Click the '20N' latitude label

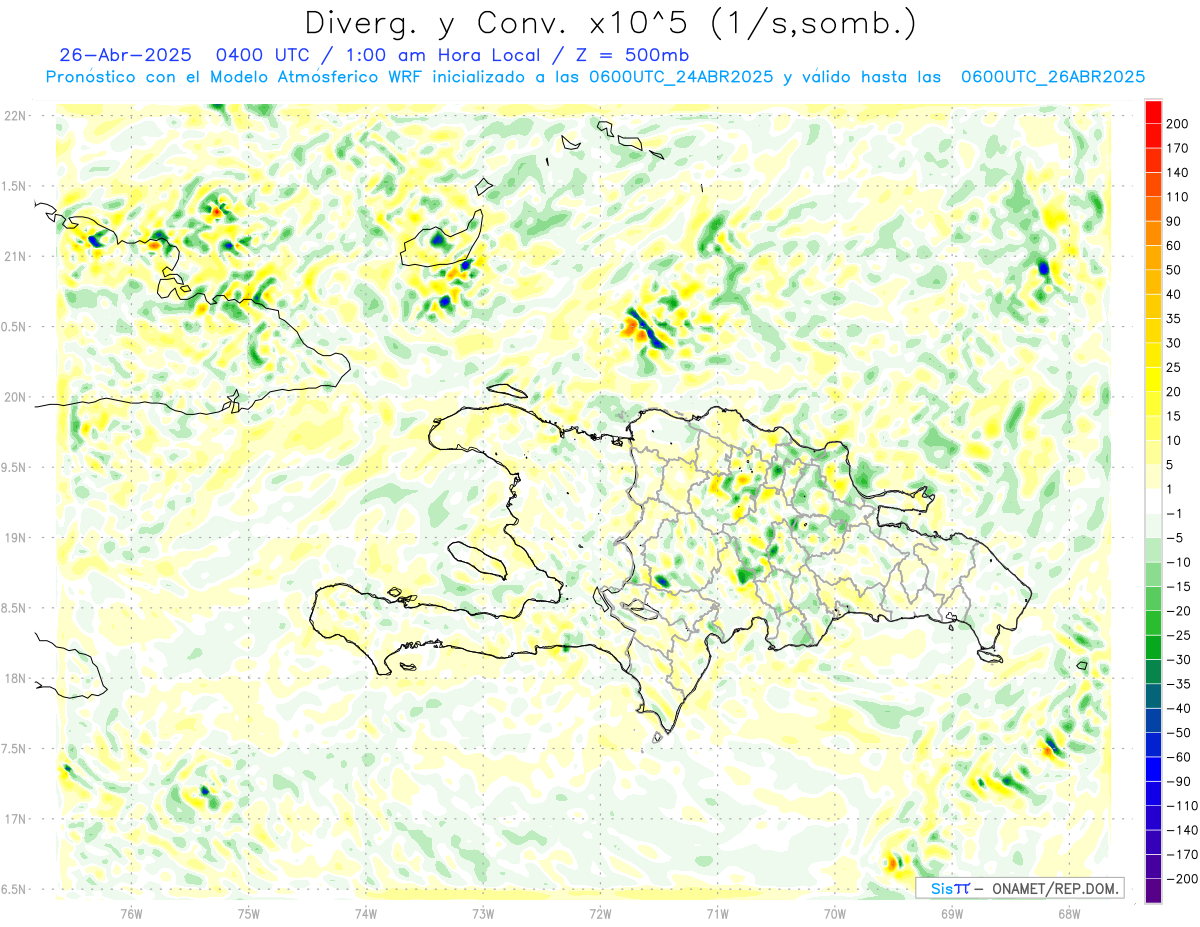(x=16, y=397)
